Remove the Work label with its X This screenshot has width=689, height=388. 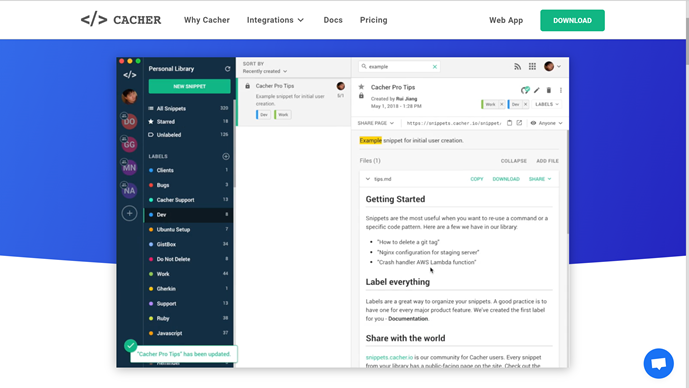pos(501,104)
